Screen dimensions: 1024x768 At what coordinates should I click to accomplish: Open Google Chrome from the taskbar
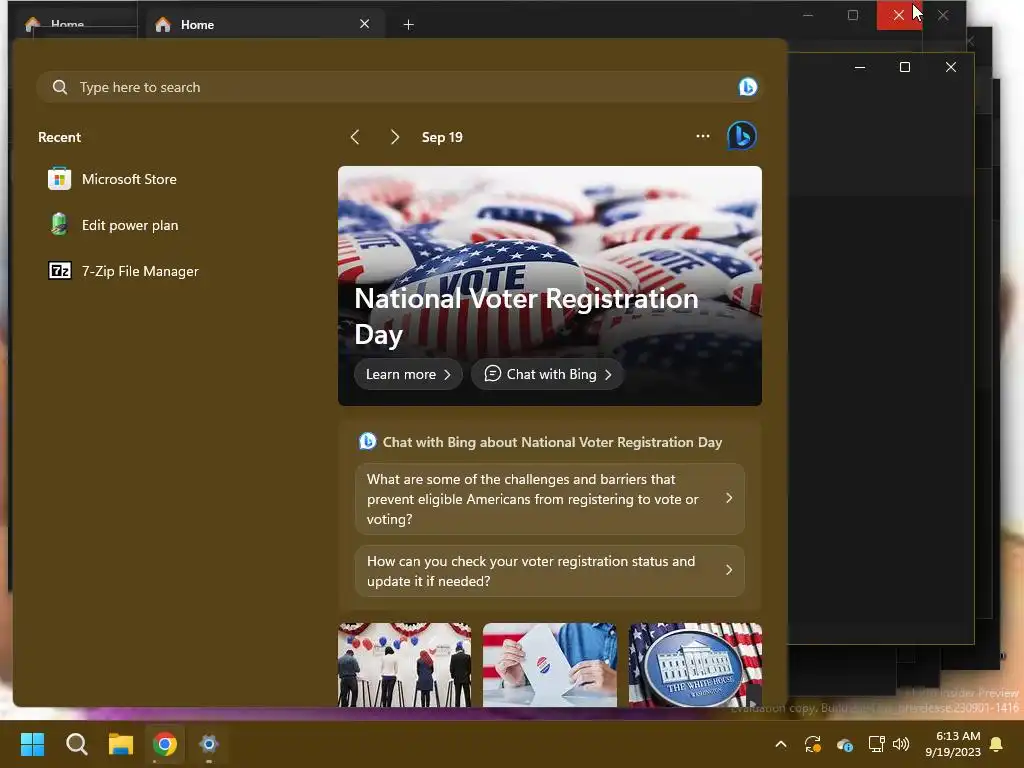coord(165,744)
